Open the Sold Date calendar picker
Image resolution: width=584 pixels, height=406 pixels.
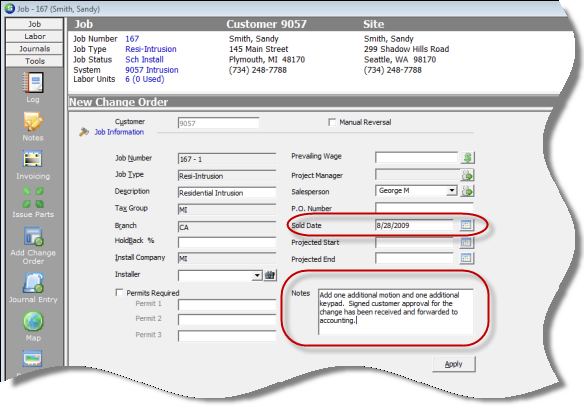tap(466, 225)
